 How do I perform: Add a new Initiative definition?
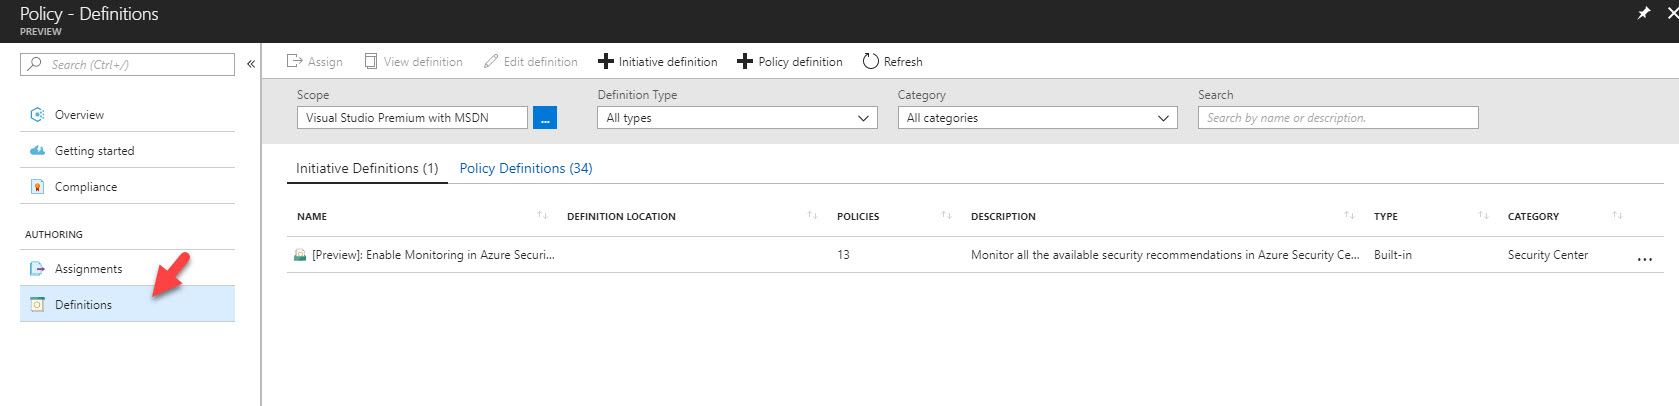click(658, 61)
